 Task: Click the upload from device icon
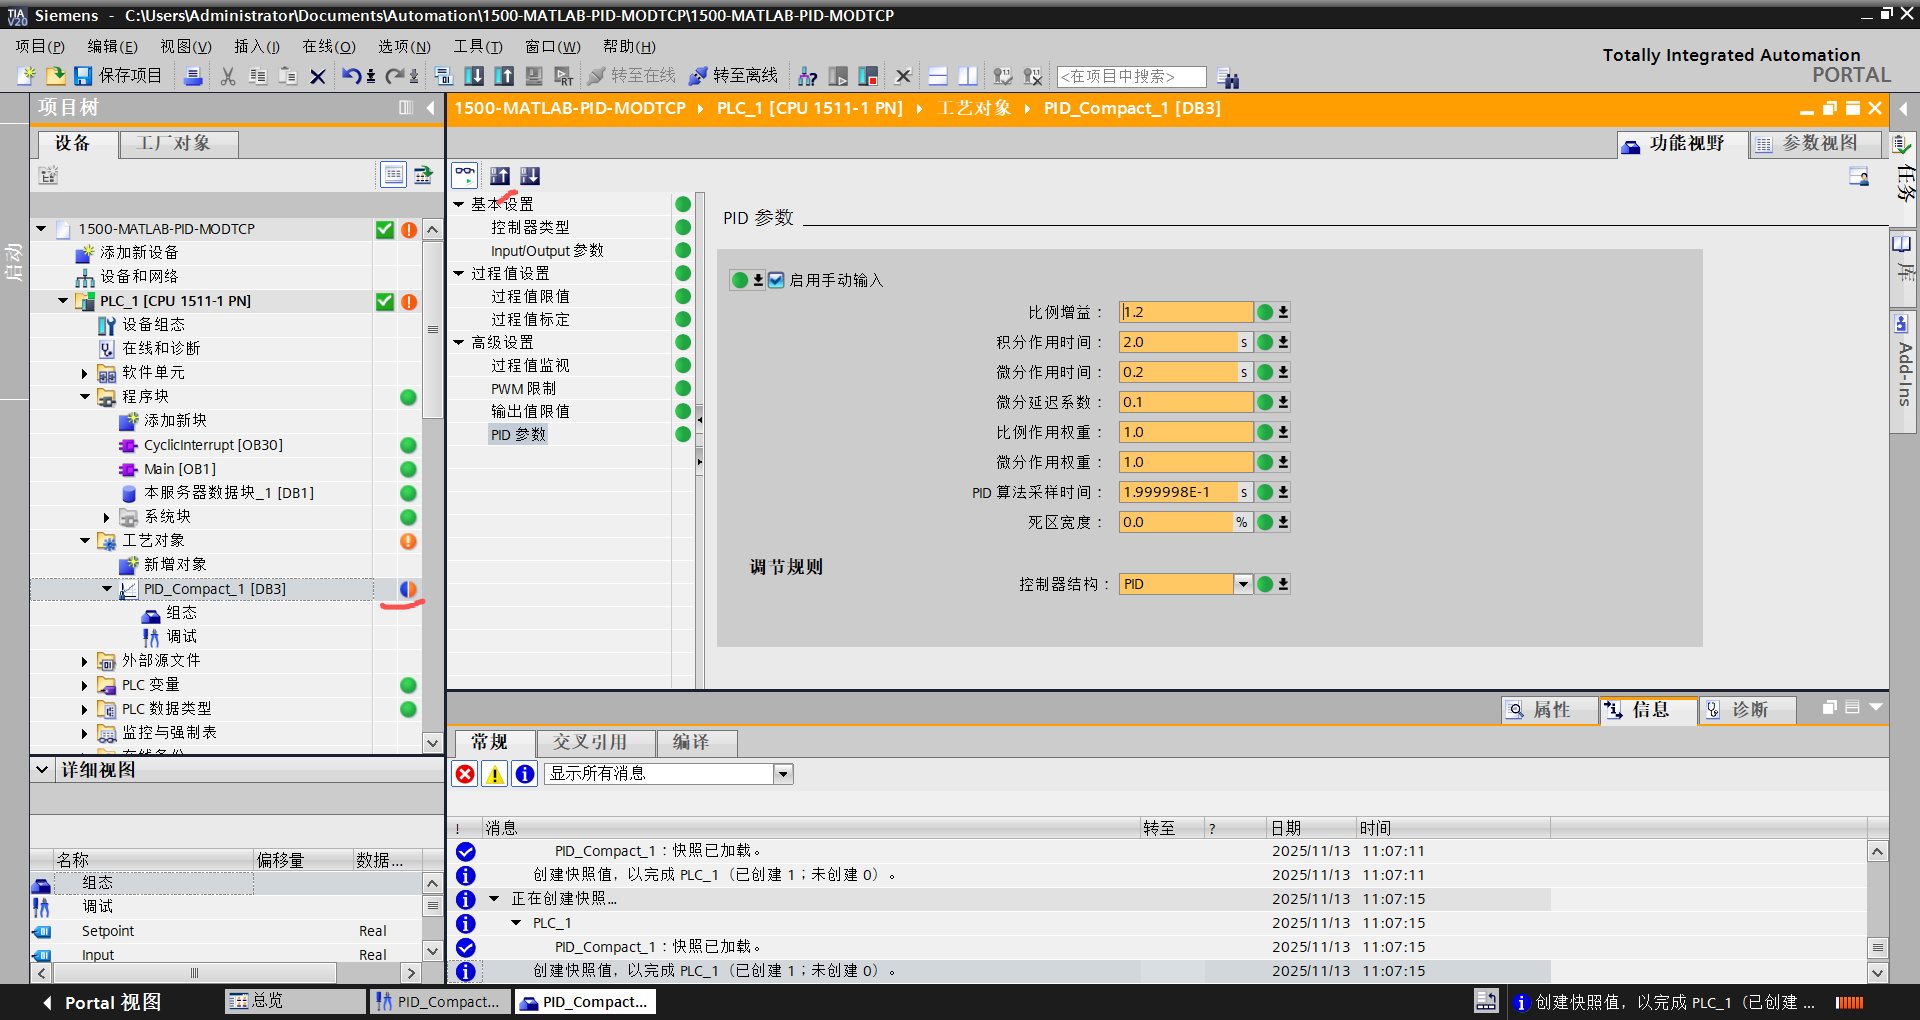click(x=504, y=76)
